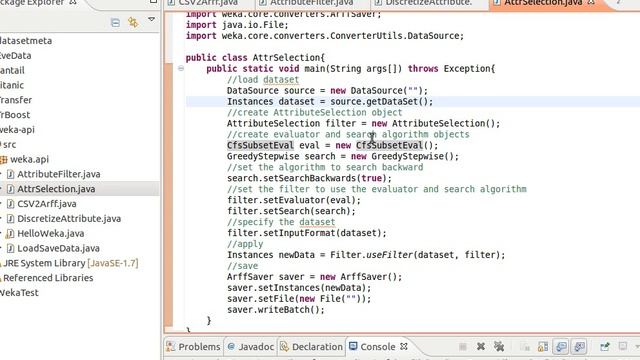Switch to the Declaration tab
Viewport: 640px width, 360px height.
pyautogui.click(x=311, y=347)
